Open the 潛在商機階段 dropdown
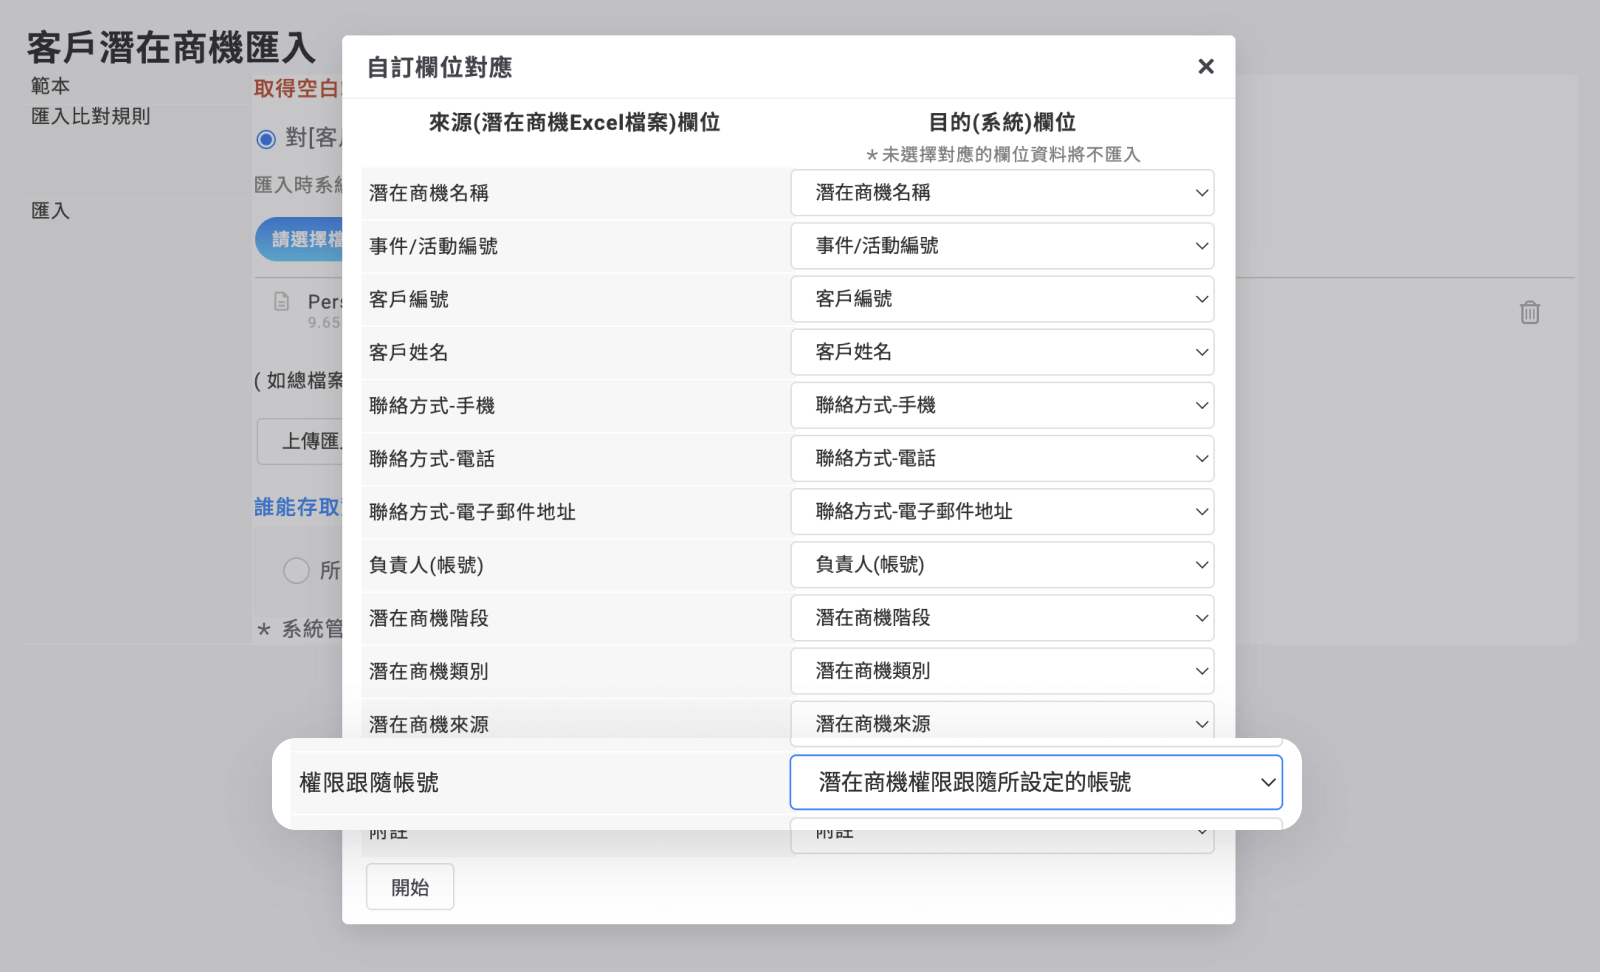Screen dimensions: 1600x972 [1002, 618]
